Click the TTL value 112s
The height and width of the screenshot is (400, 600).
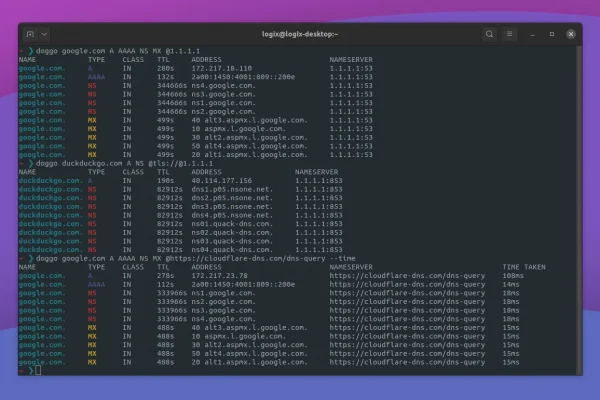click(x=165, y=284)
